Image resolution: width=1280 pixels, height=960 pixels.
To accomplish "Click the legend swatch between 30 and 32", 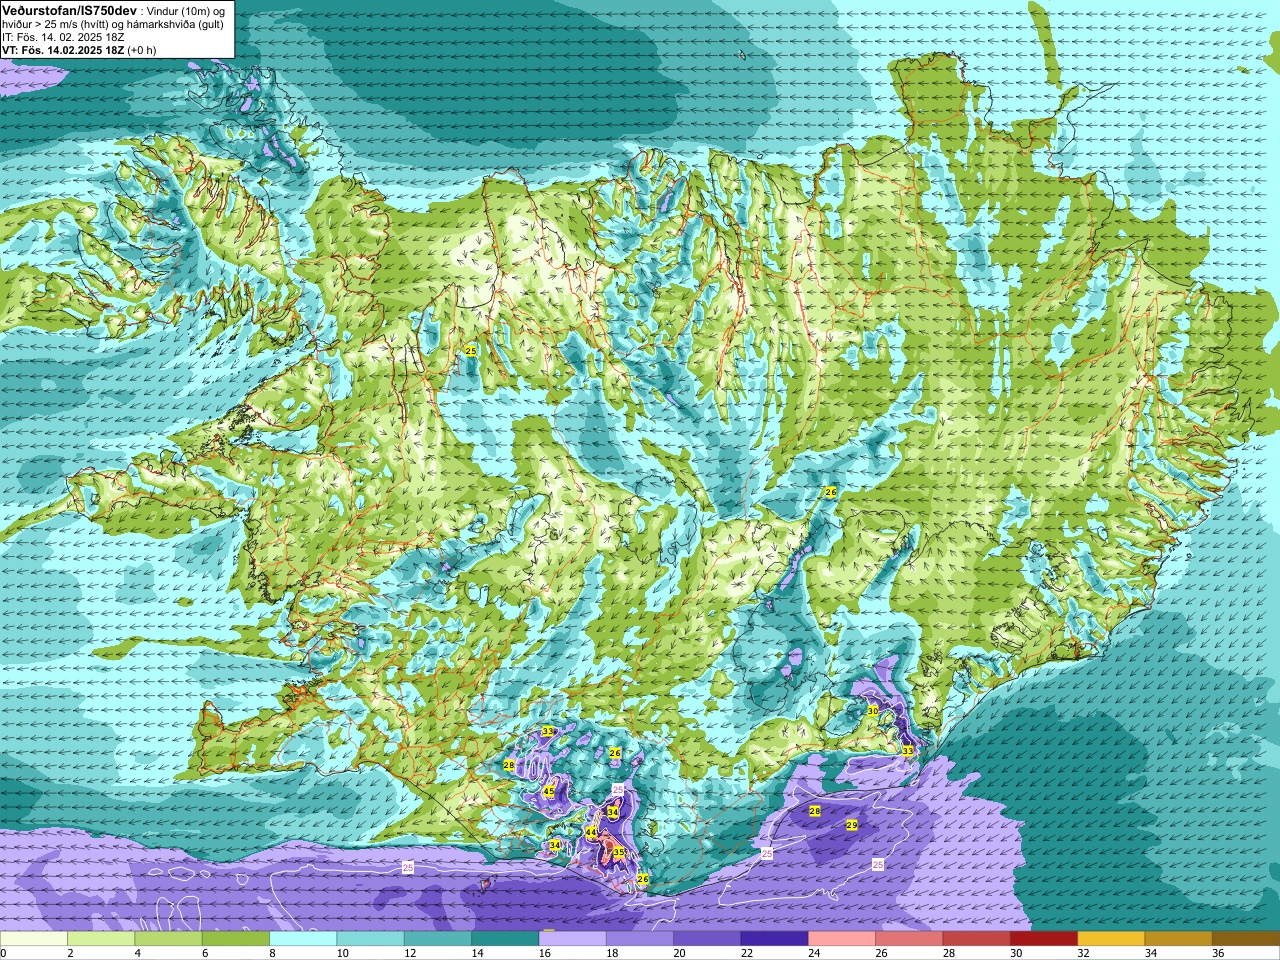I will click(x=1044, y=939).
